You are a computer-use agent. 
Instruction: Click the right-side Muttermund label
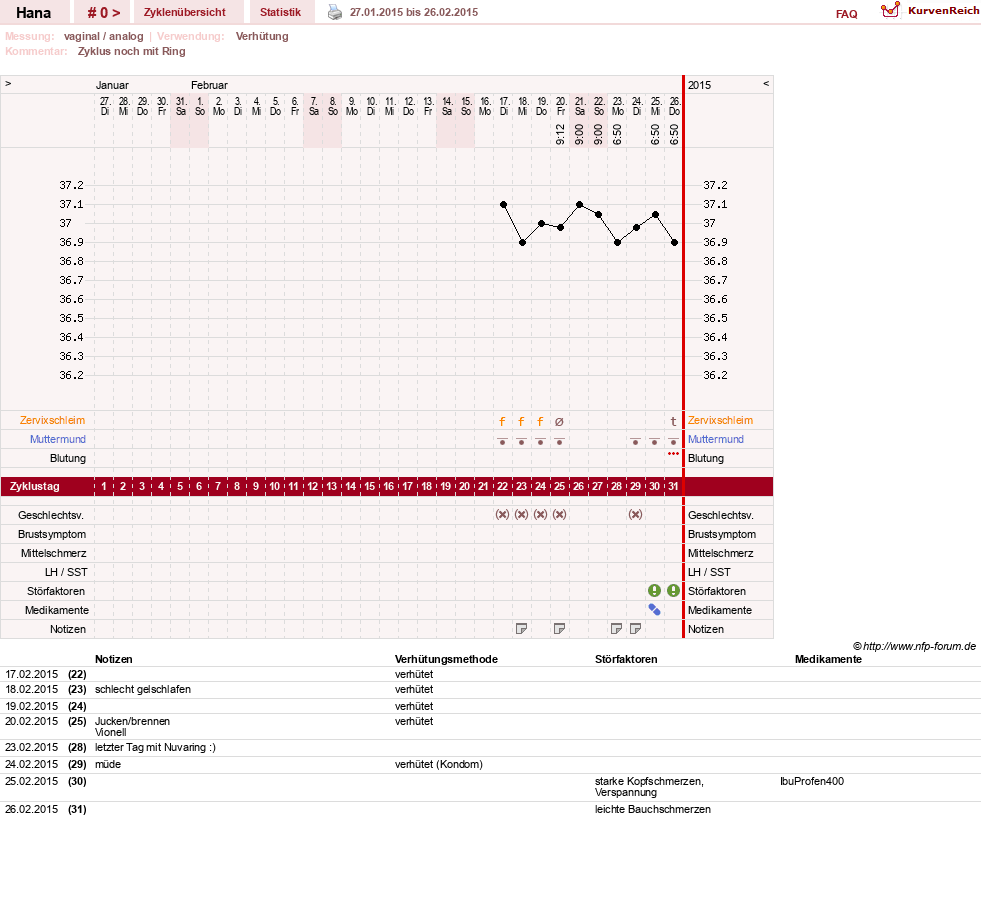point(716,439)
